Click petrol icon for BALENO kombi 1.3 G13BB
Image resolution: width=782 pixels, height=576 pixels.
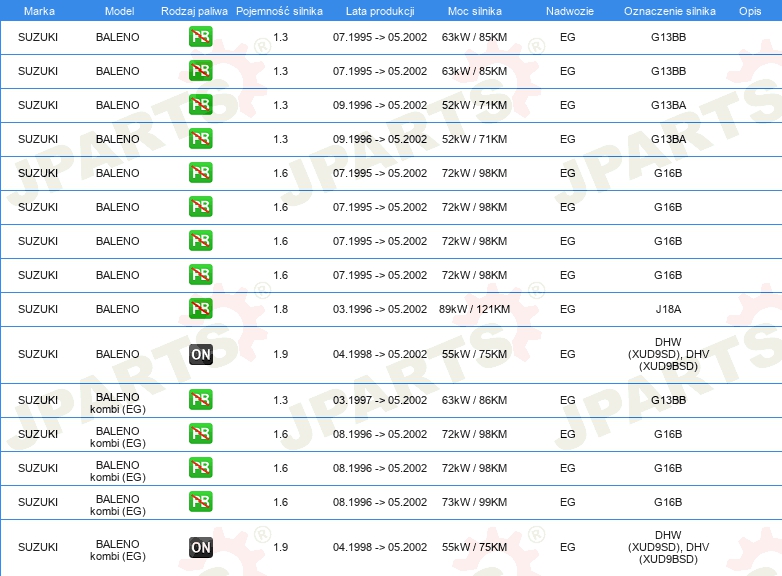pos(200,400)
